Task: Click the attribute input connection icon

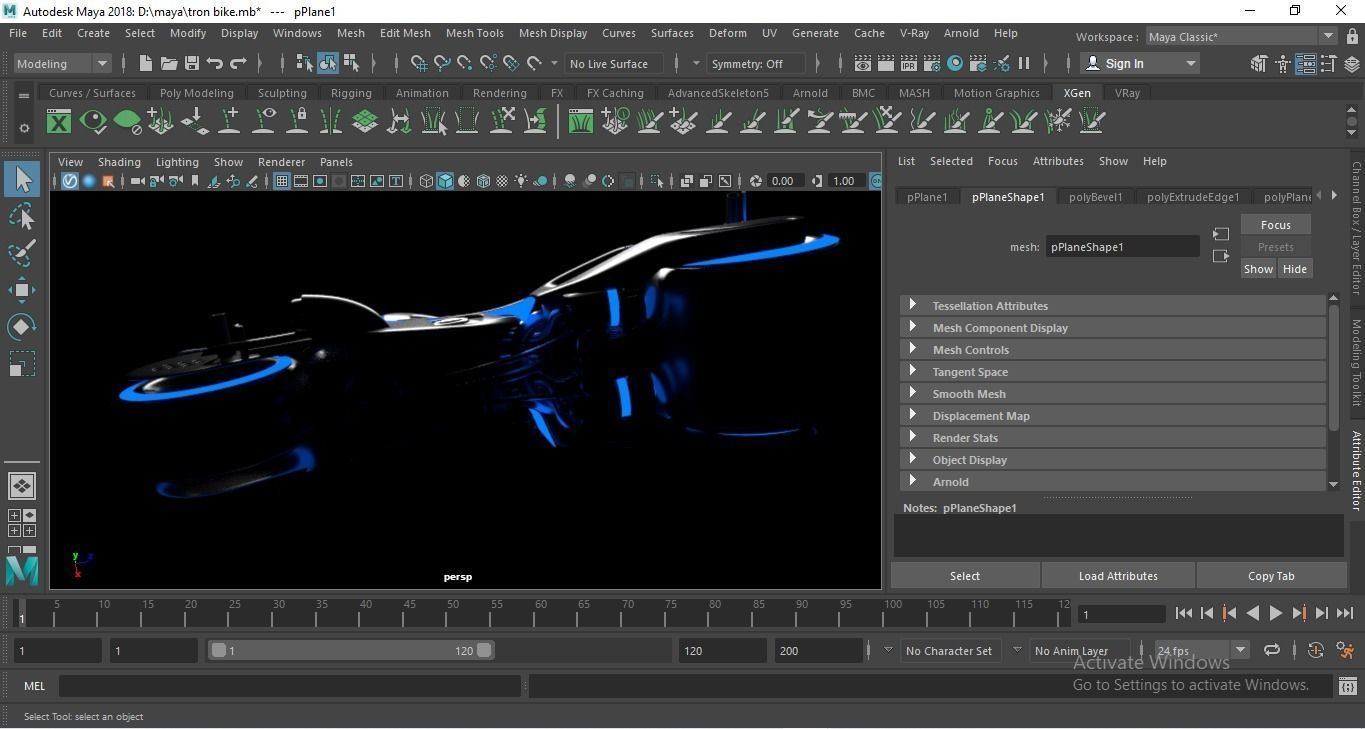Action: (x=1221, y=234)
